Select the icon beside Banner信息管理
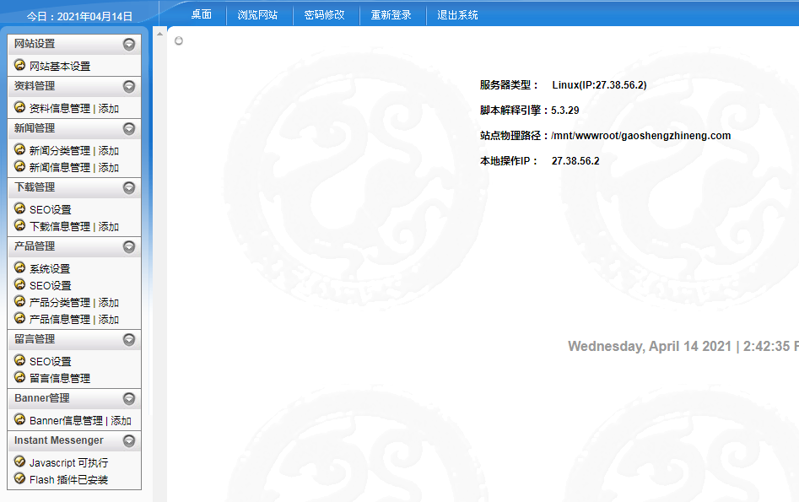799x502 pixels. (x=20, y=420)
